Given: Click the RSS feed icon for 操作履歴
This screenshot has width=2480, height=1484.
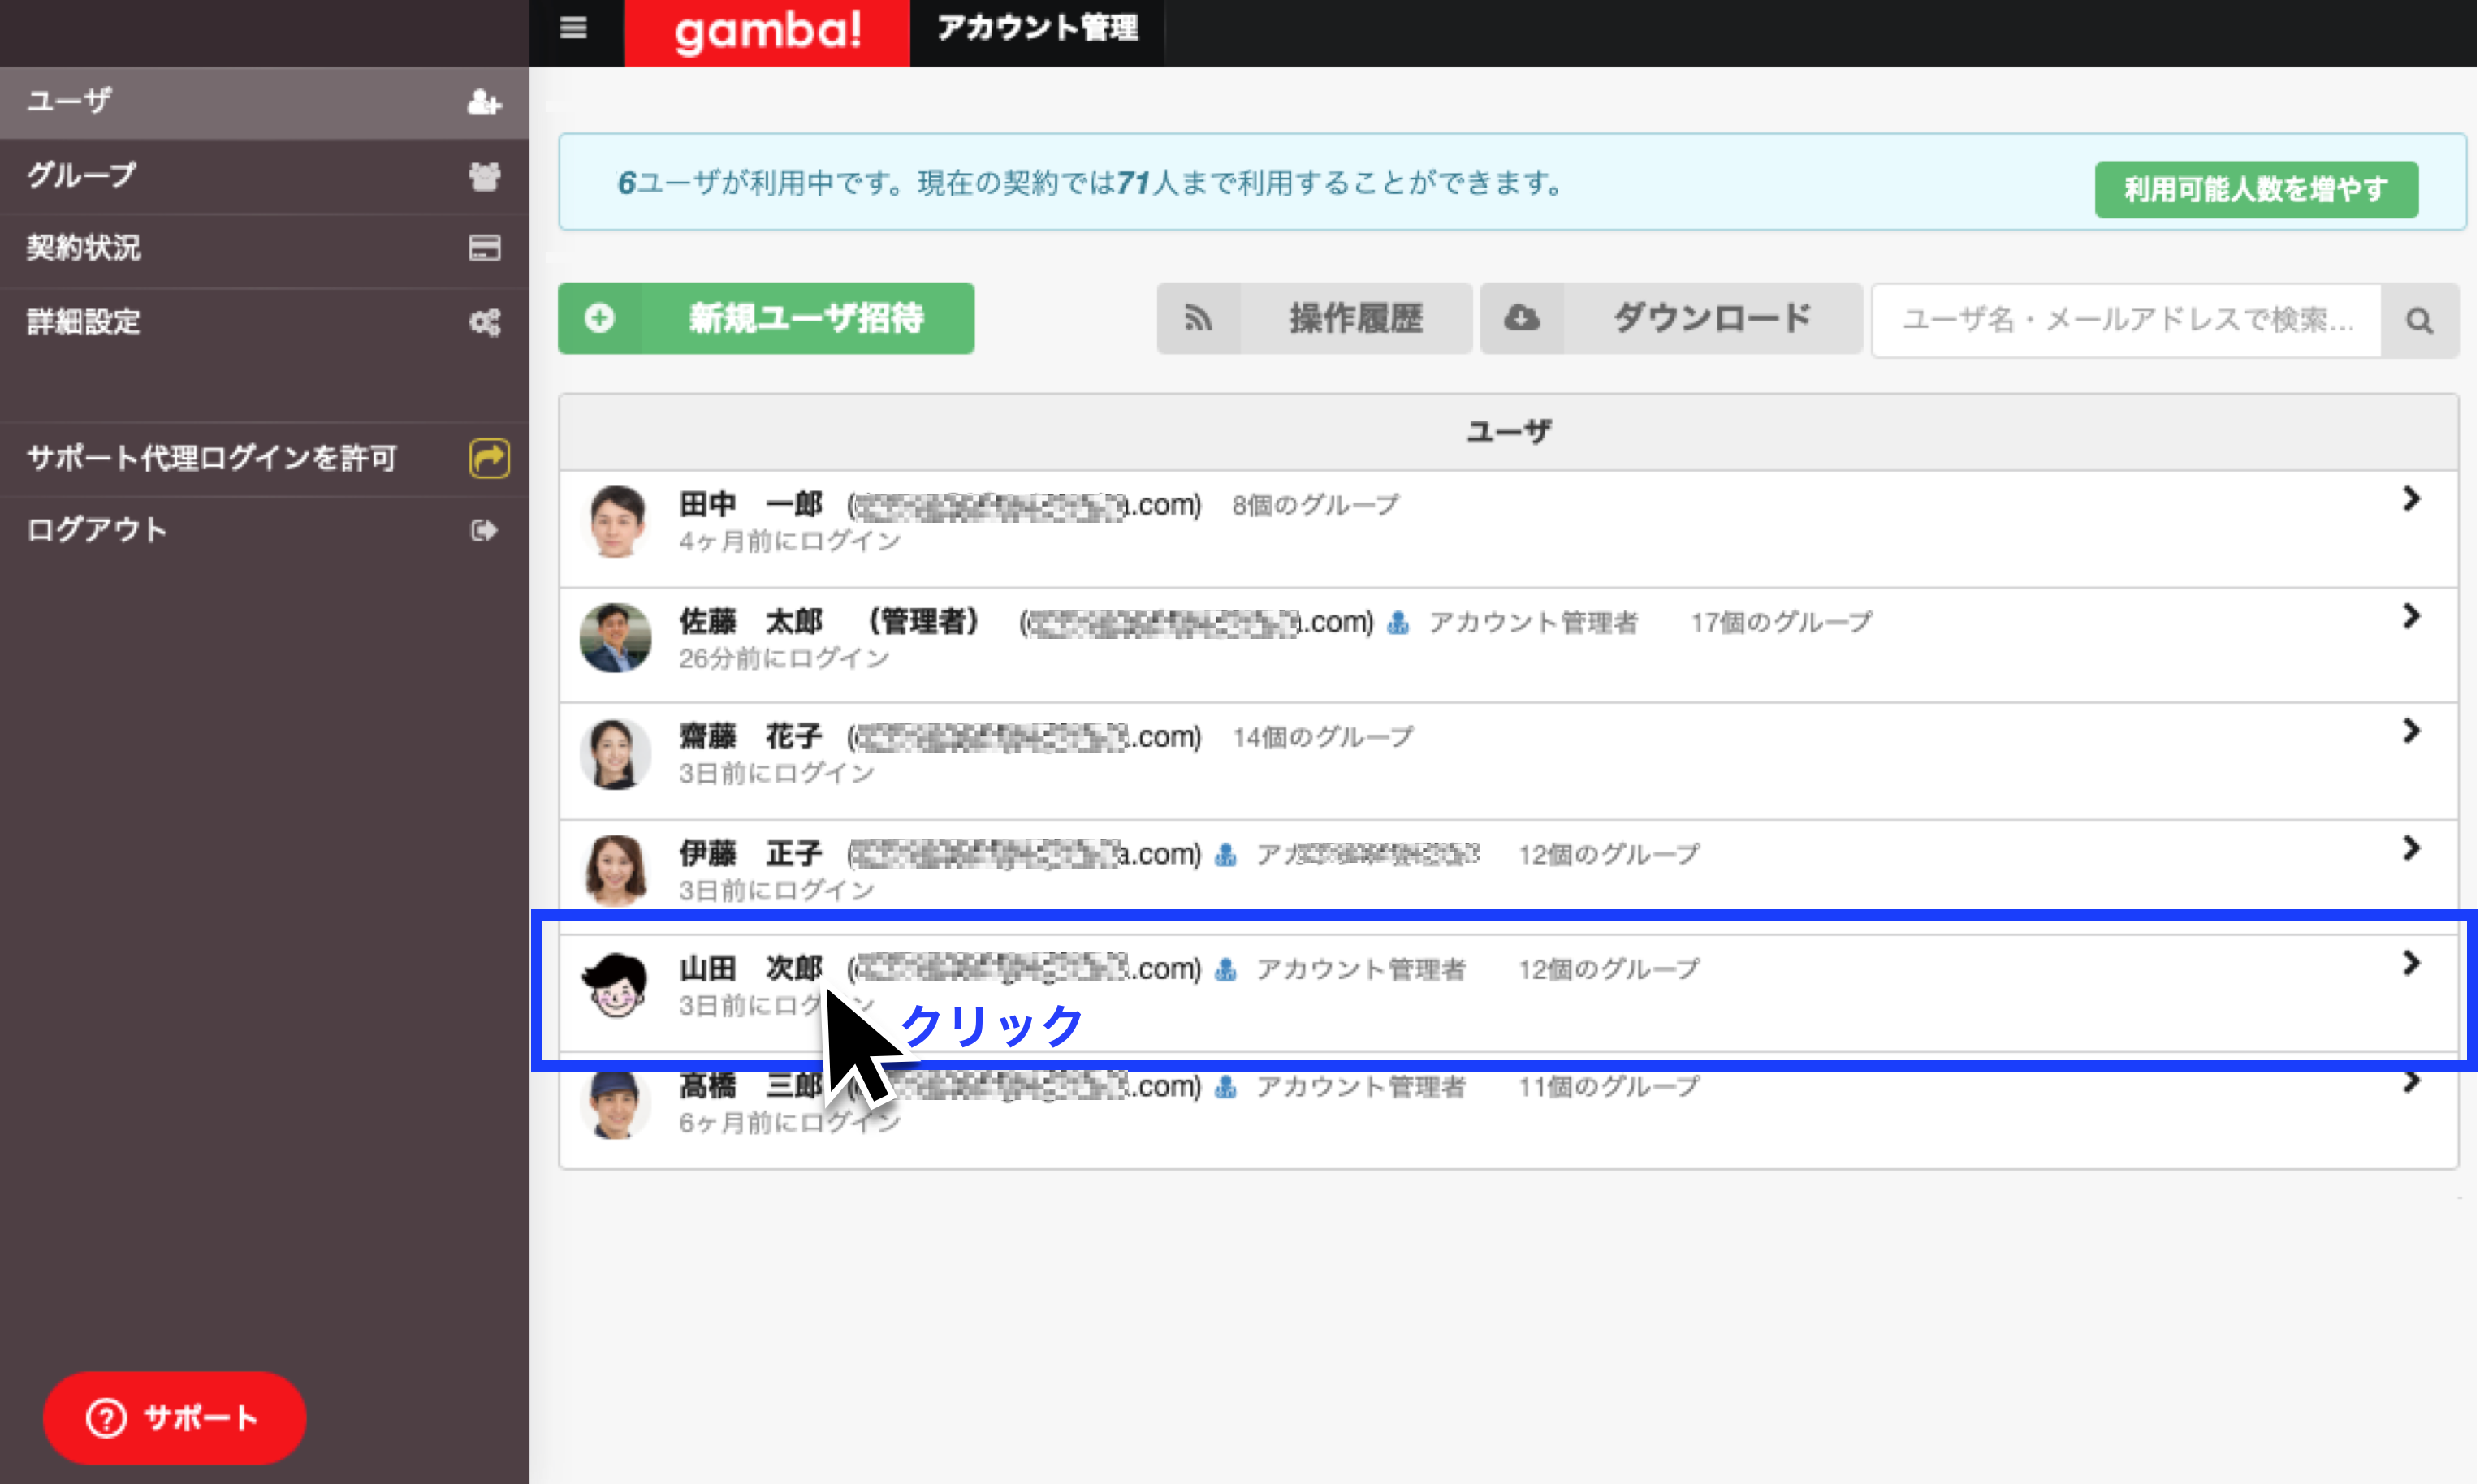Looking at the screenshot, I should point(1198,318).
